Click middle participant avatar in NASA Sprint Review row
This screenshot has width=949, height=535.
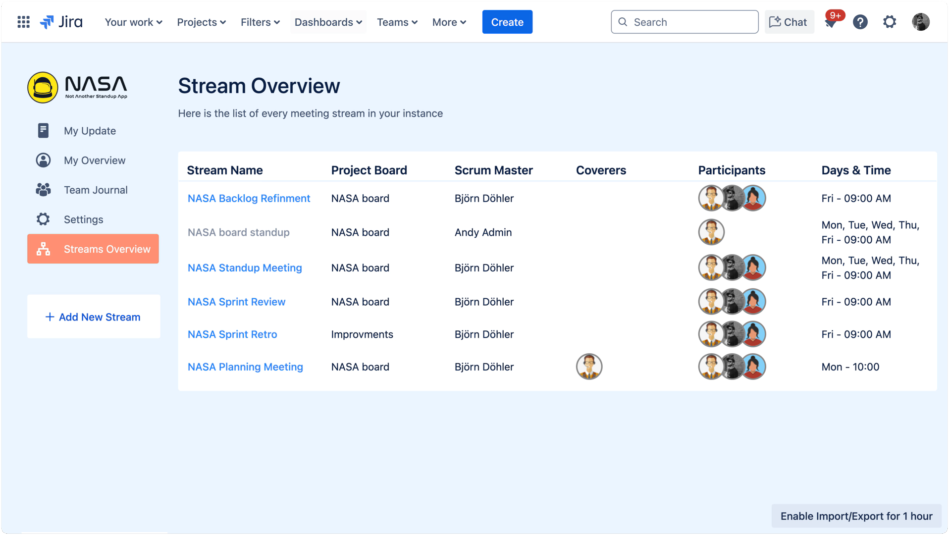click(x=732, y=301)
